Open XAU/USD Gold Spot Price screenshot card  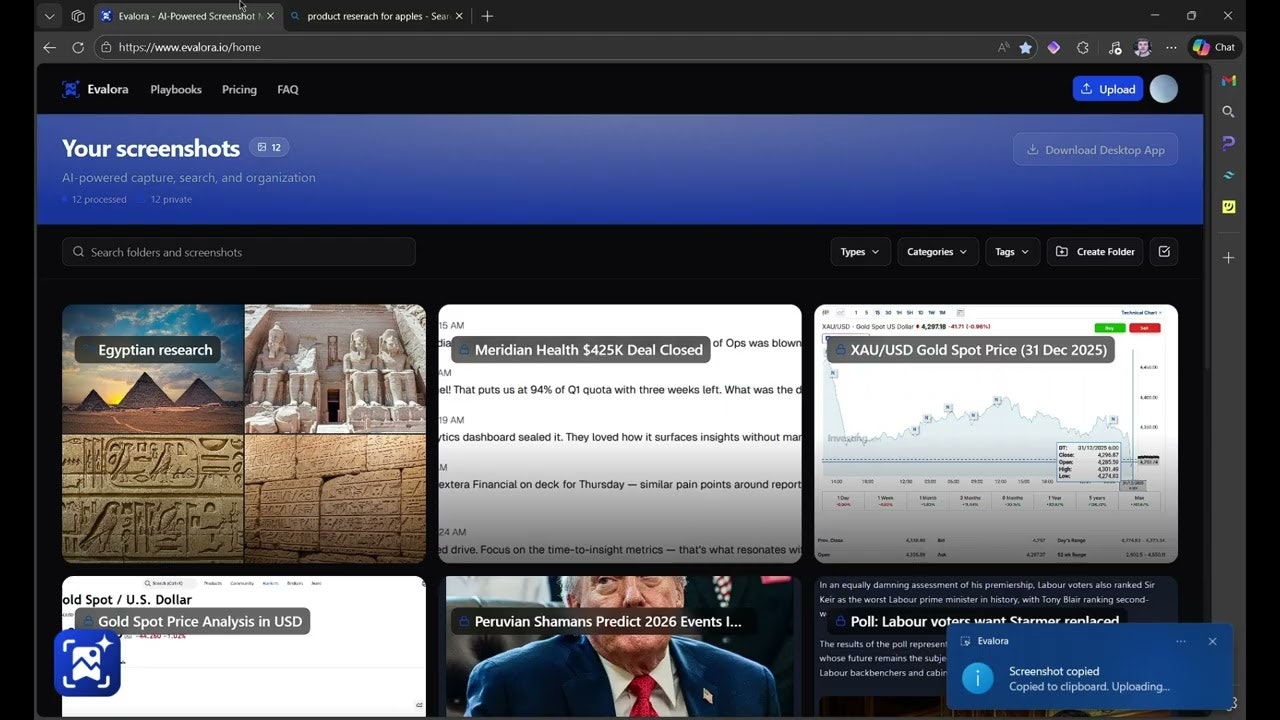(996, 433)
